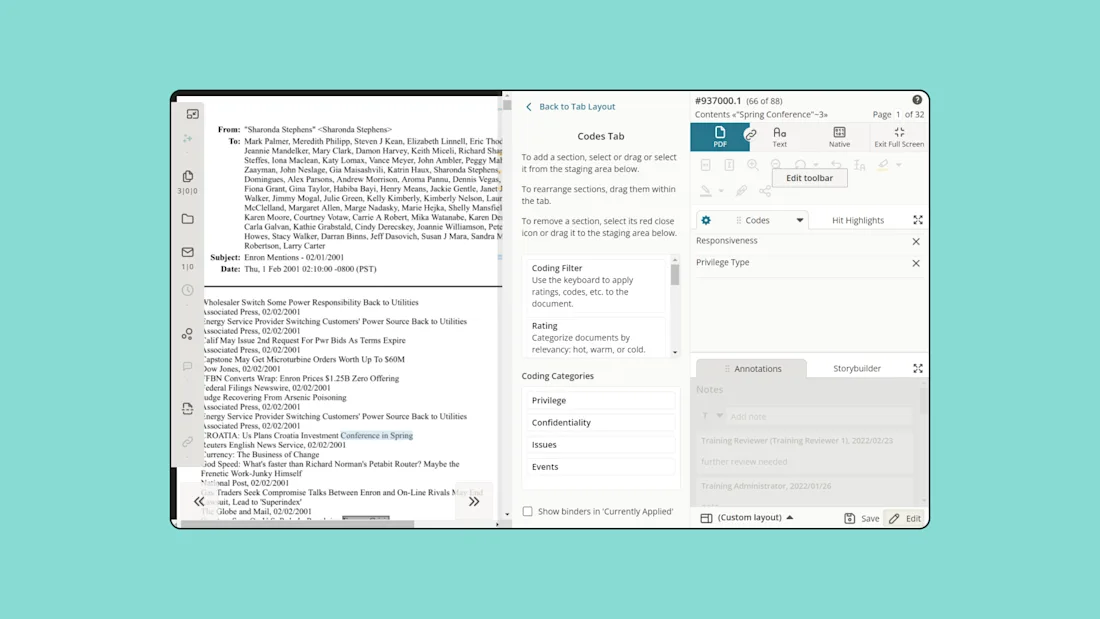Screen dimensions: 1100x619
Task: Open the duplicates documents sidebar icon
Action: tap(187, 176)
